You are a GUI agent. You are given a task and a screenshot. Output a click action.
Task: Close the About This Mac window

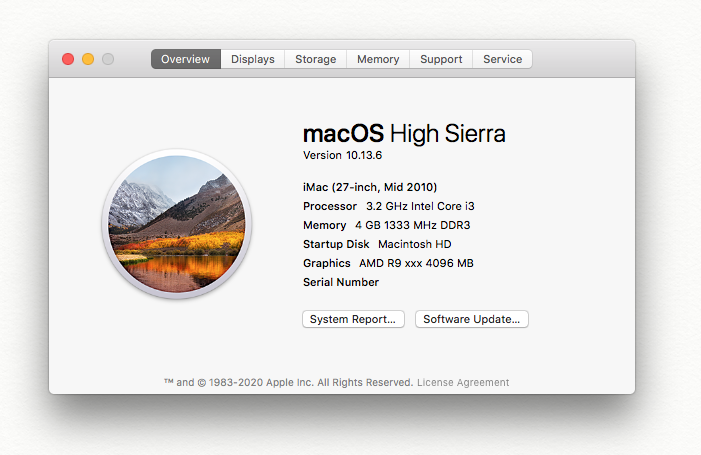68,59
